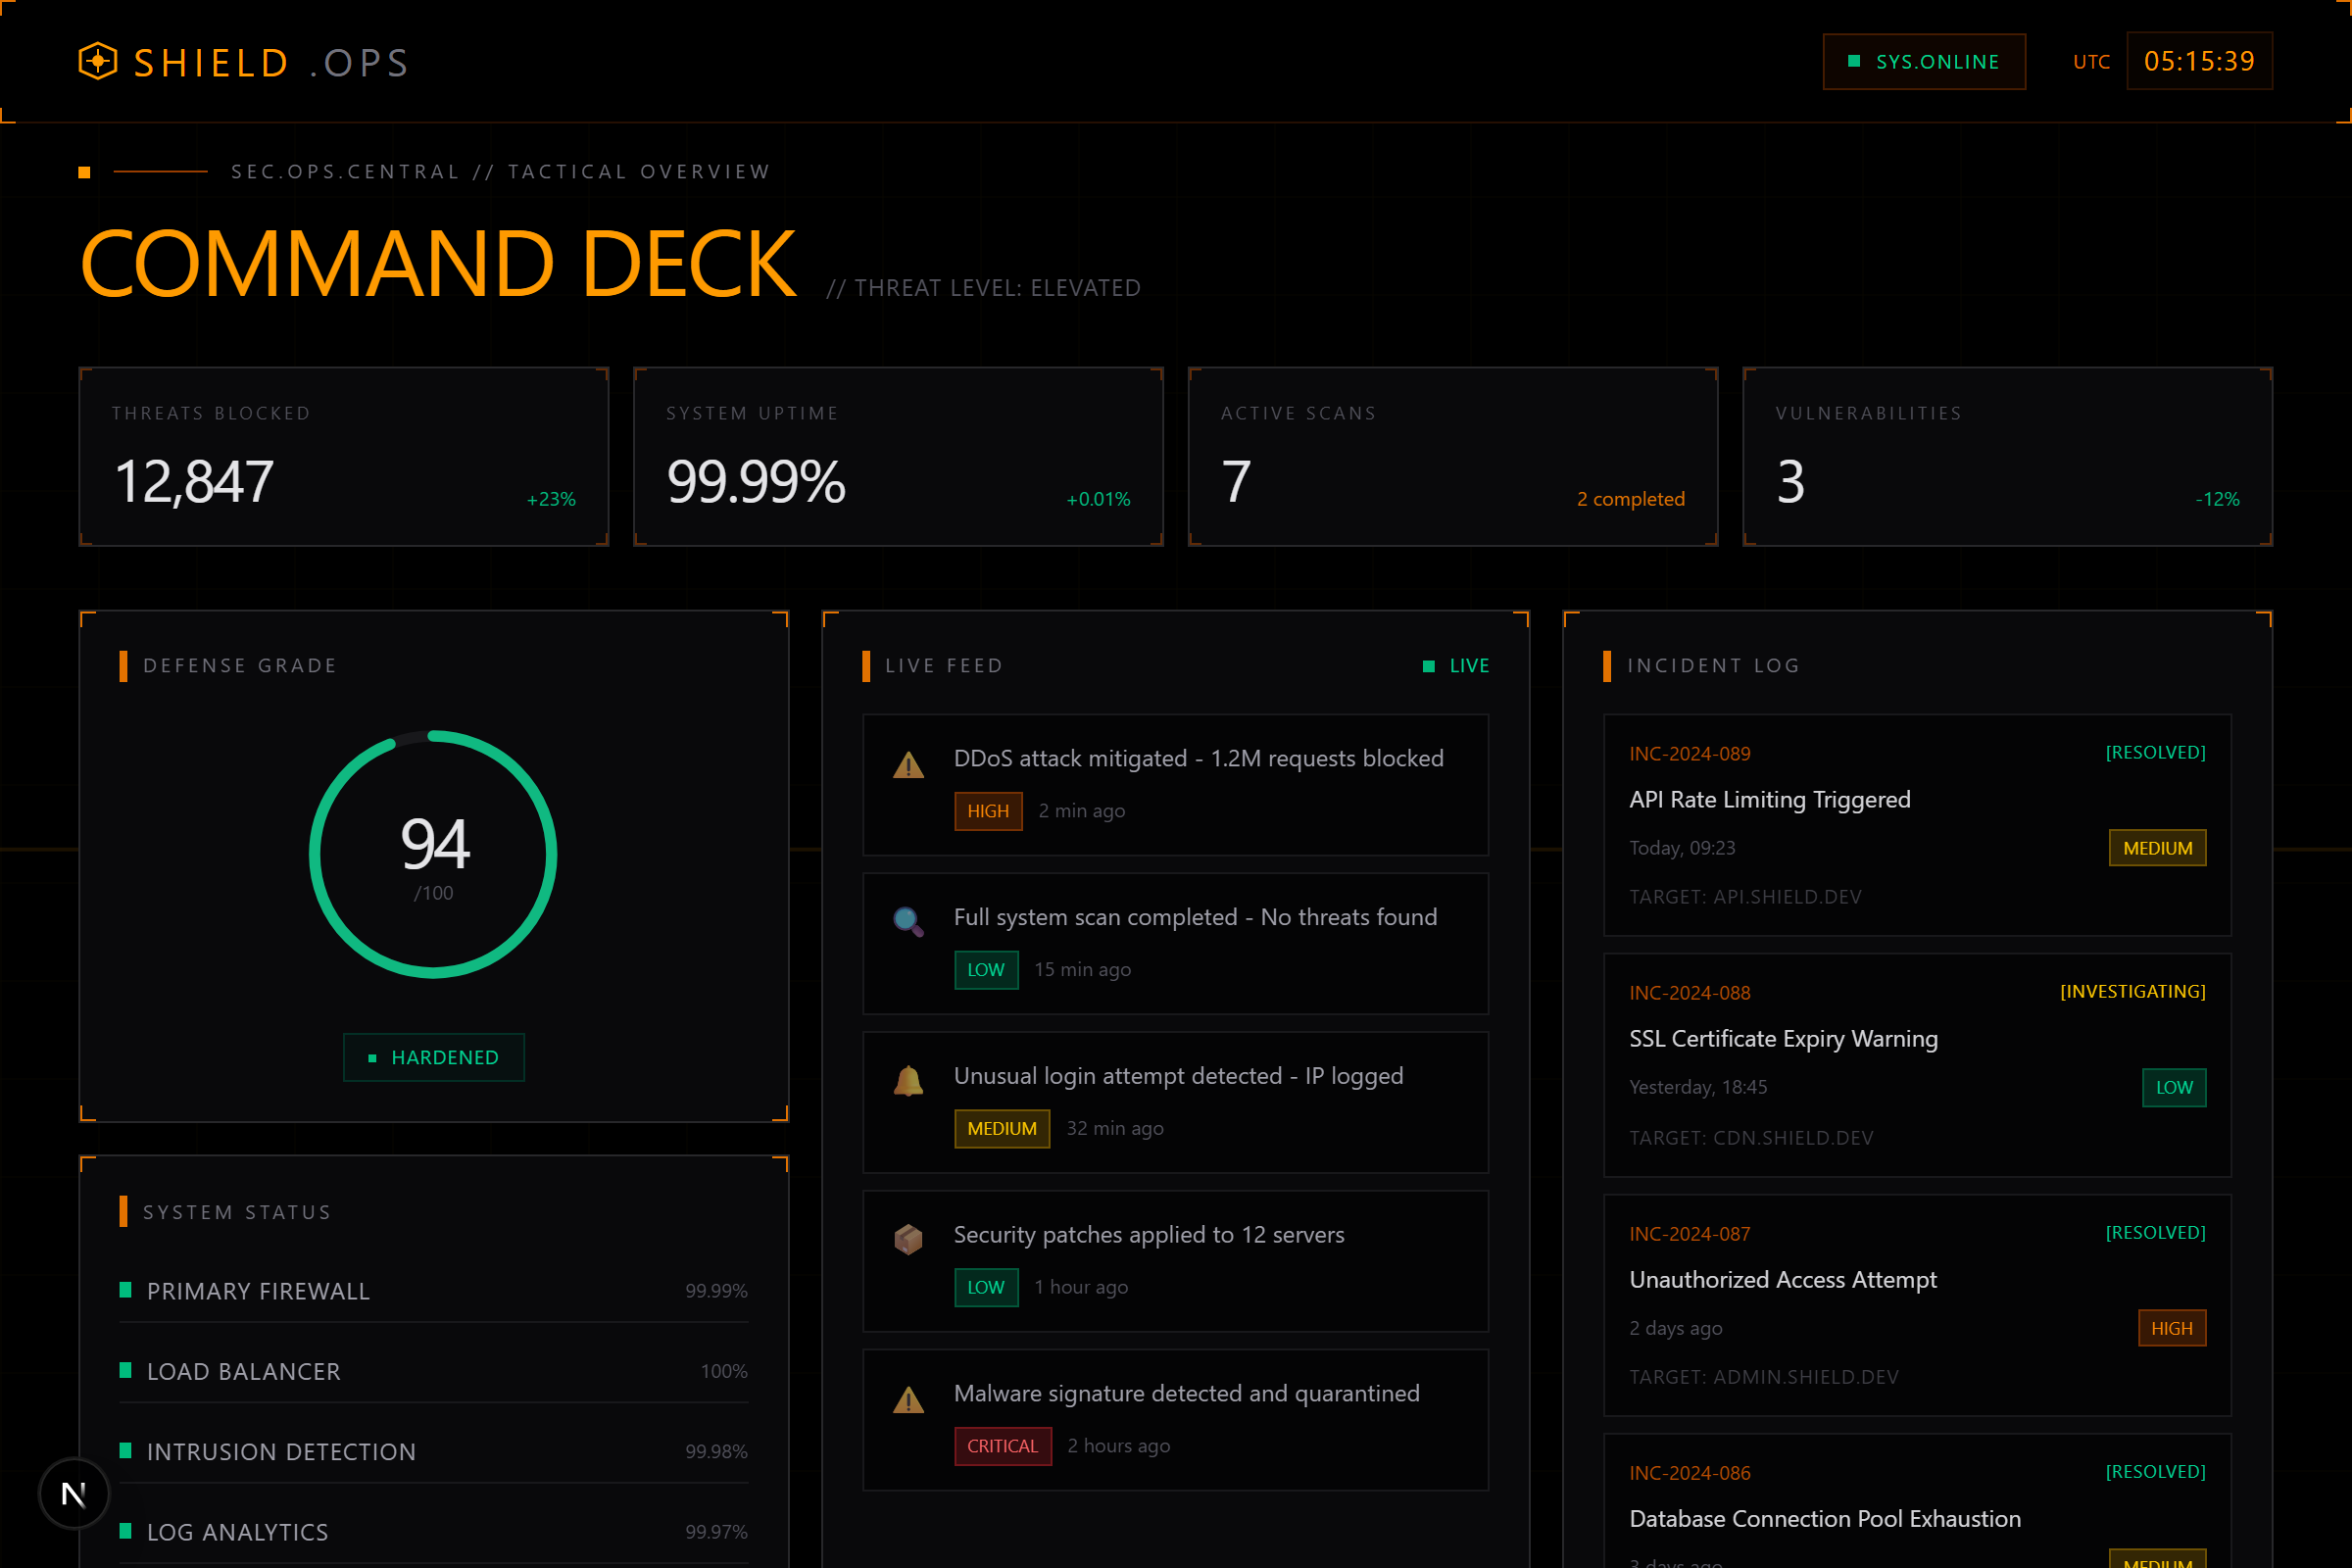Select the Load Balancer status row

coord(433,1371)
